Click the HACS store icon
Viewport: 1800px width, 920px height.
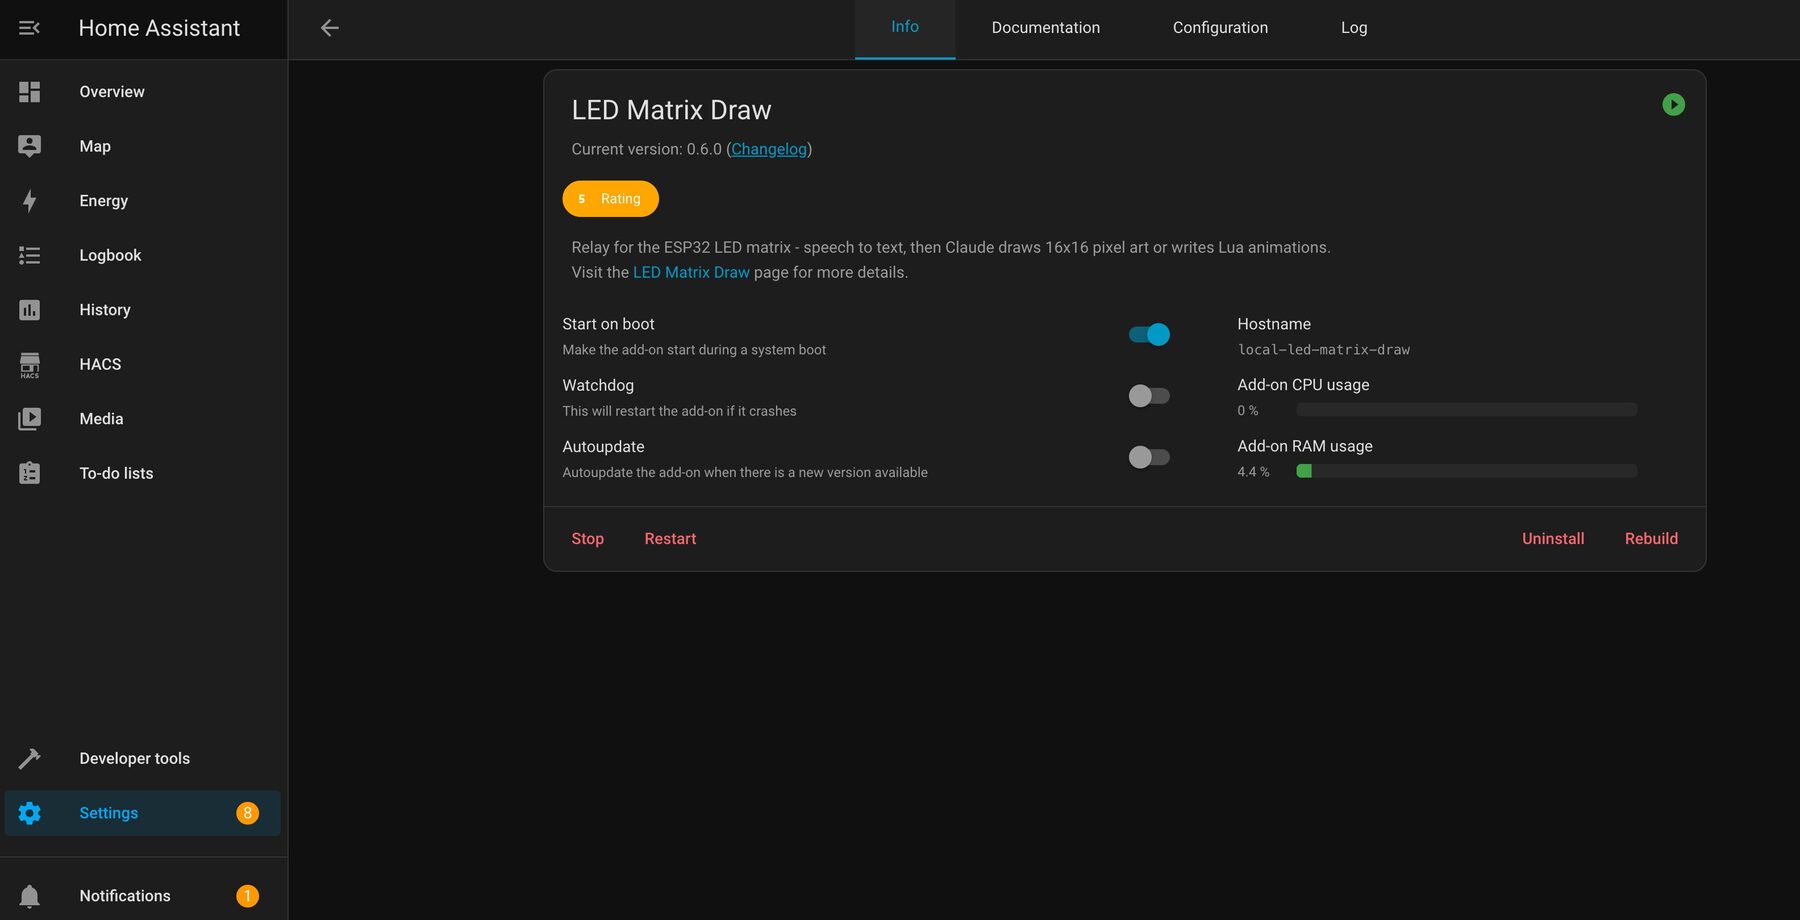(30, 365)
